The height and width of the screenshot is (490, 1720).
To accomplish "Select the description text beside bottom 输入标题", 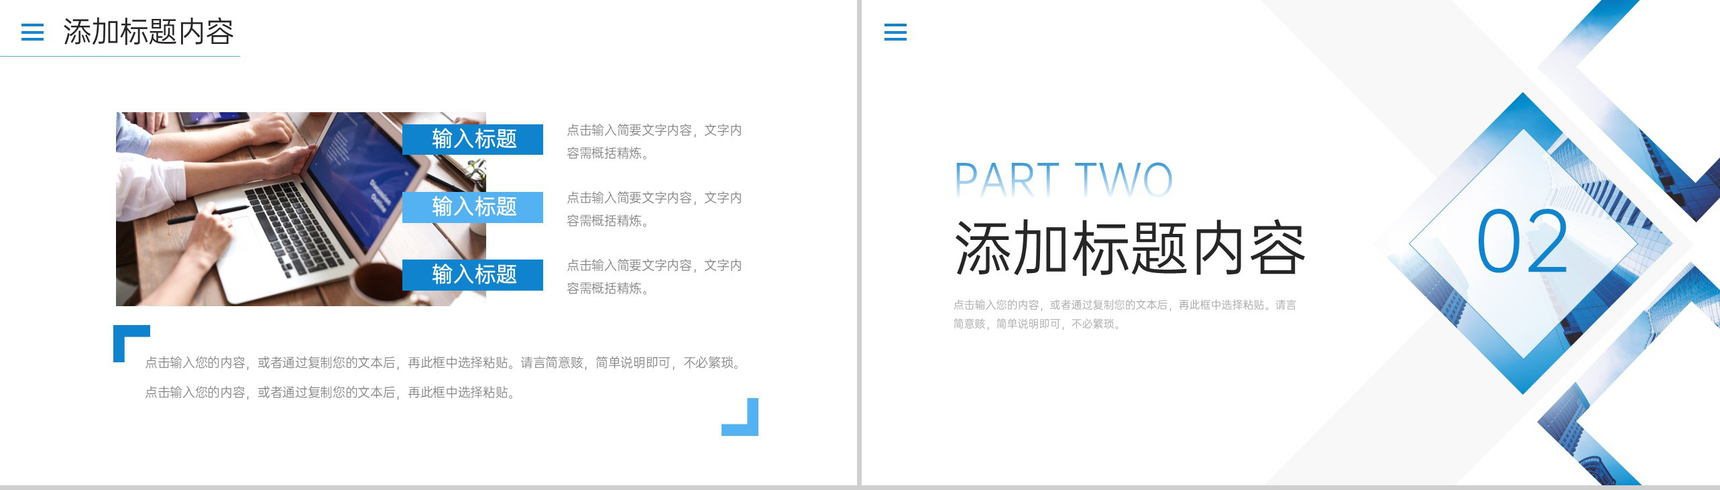I will [x=654, y=276].
